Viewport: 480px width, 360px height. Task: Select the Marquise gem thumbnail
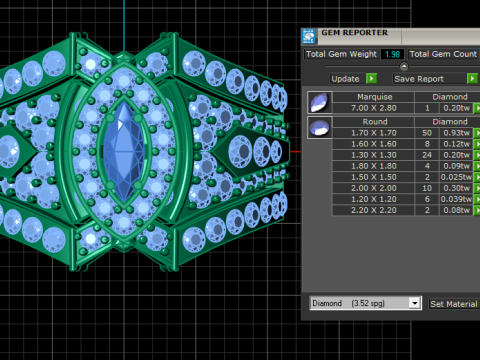pyautogui.click(x=320, y=102)
